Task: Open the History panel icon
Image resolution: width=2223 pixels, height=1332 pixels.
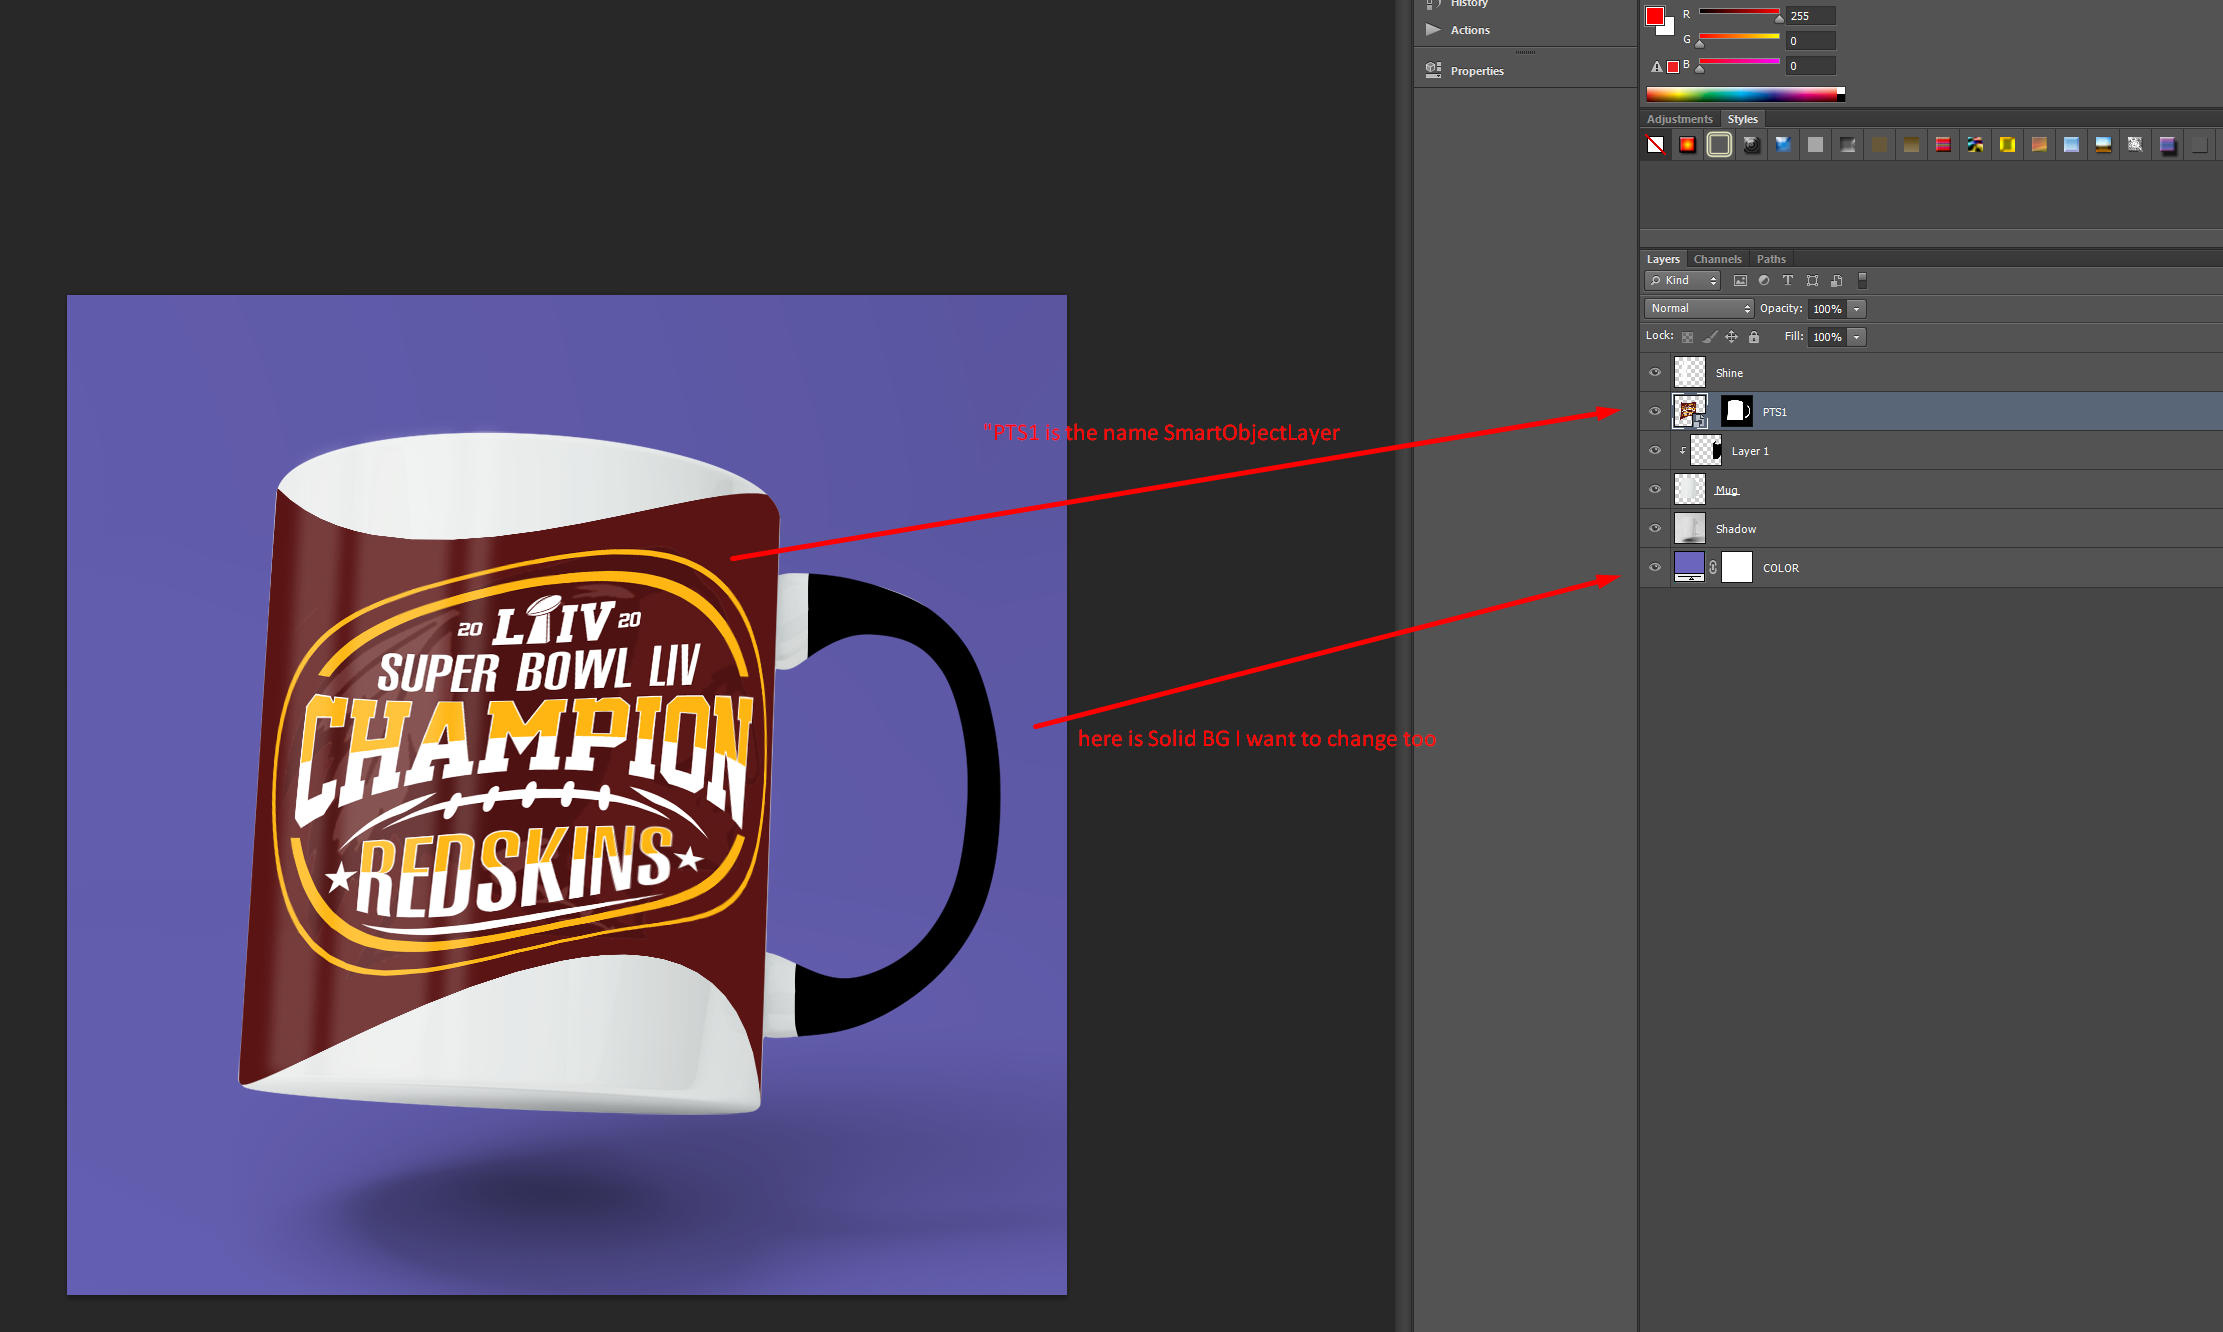Action: 1433,4
